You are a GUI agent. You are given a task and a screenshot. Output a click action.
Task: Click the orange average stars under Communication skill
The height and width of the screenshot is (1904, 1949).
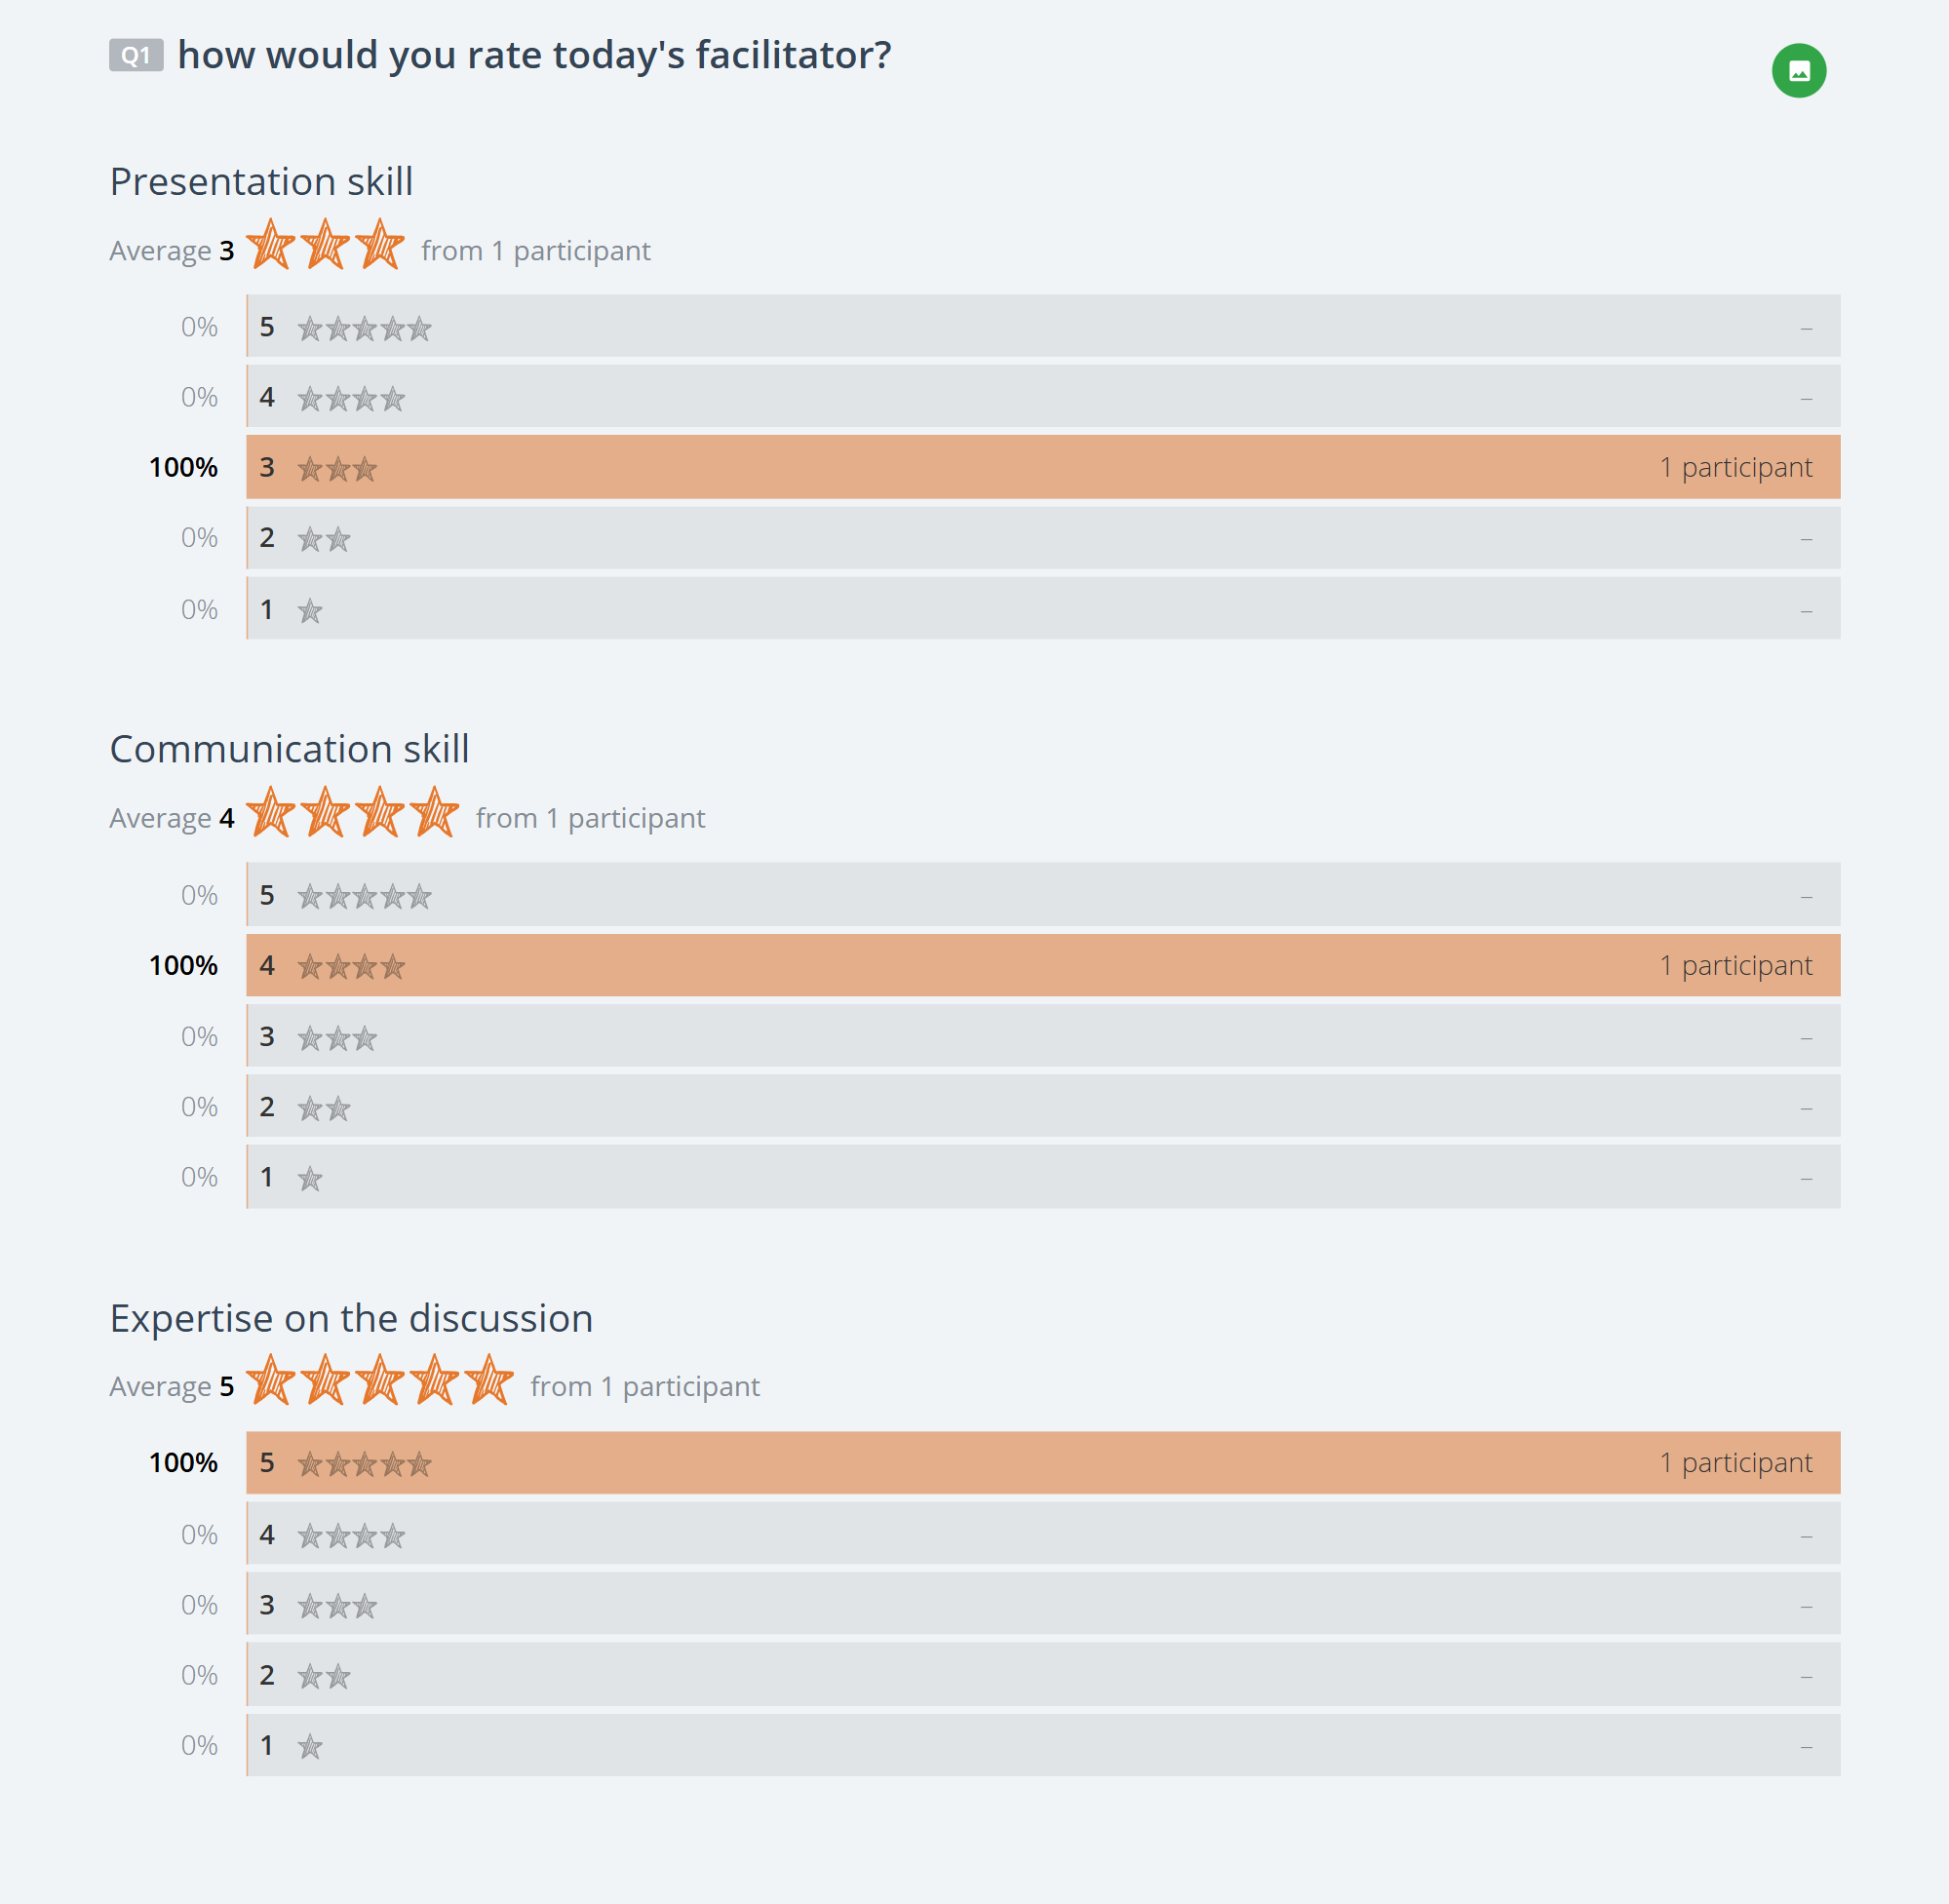pyautogui.click(x=352, y=813)
